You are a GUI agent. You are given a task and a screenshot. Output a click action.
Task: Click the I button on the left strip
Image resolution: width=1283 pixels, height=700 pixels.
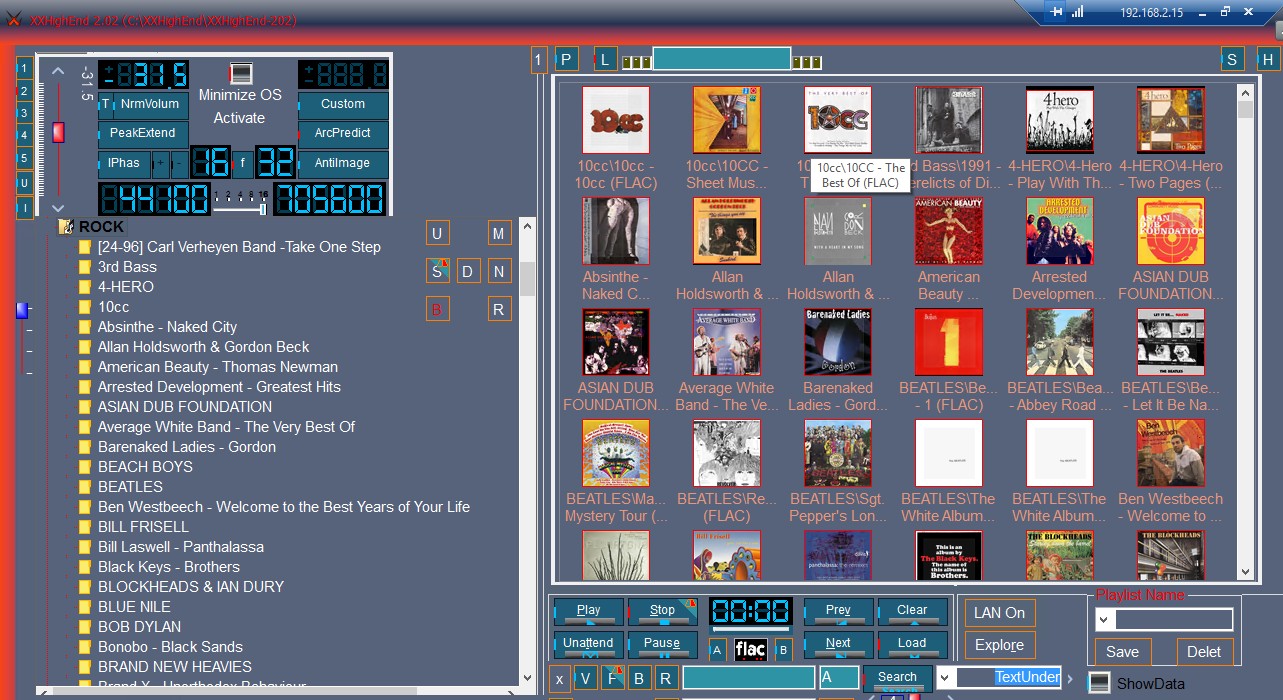[x=24, y=208]
